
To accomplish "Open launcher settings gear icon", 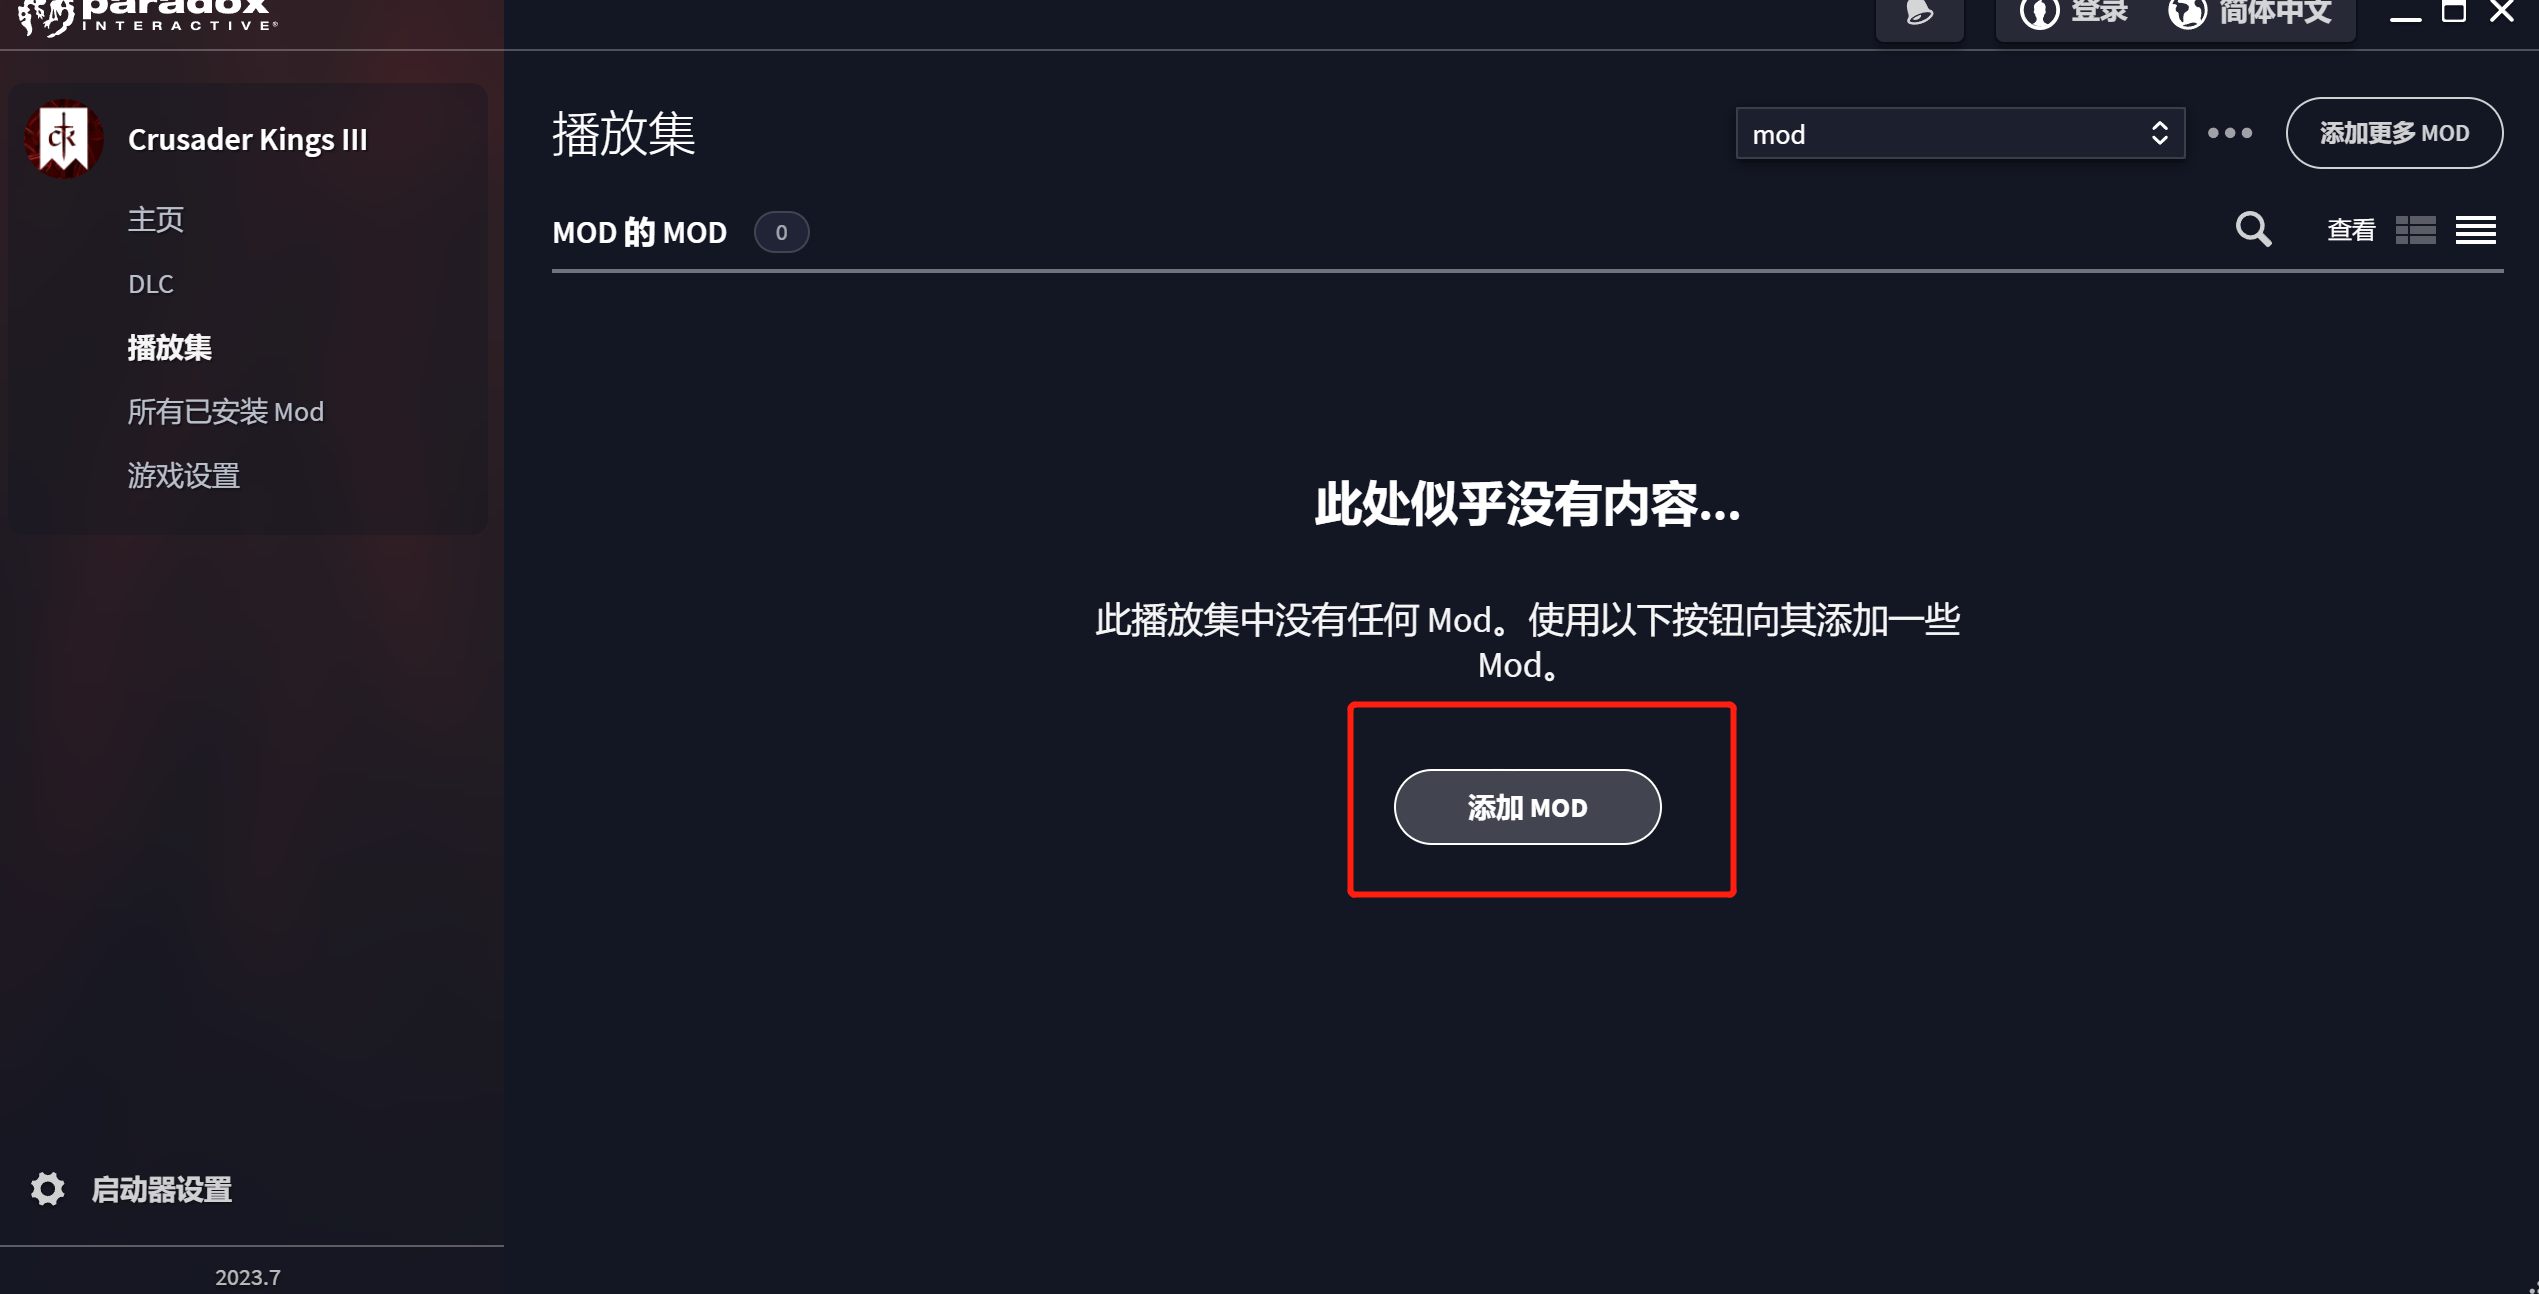I will (47, 1189).
